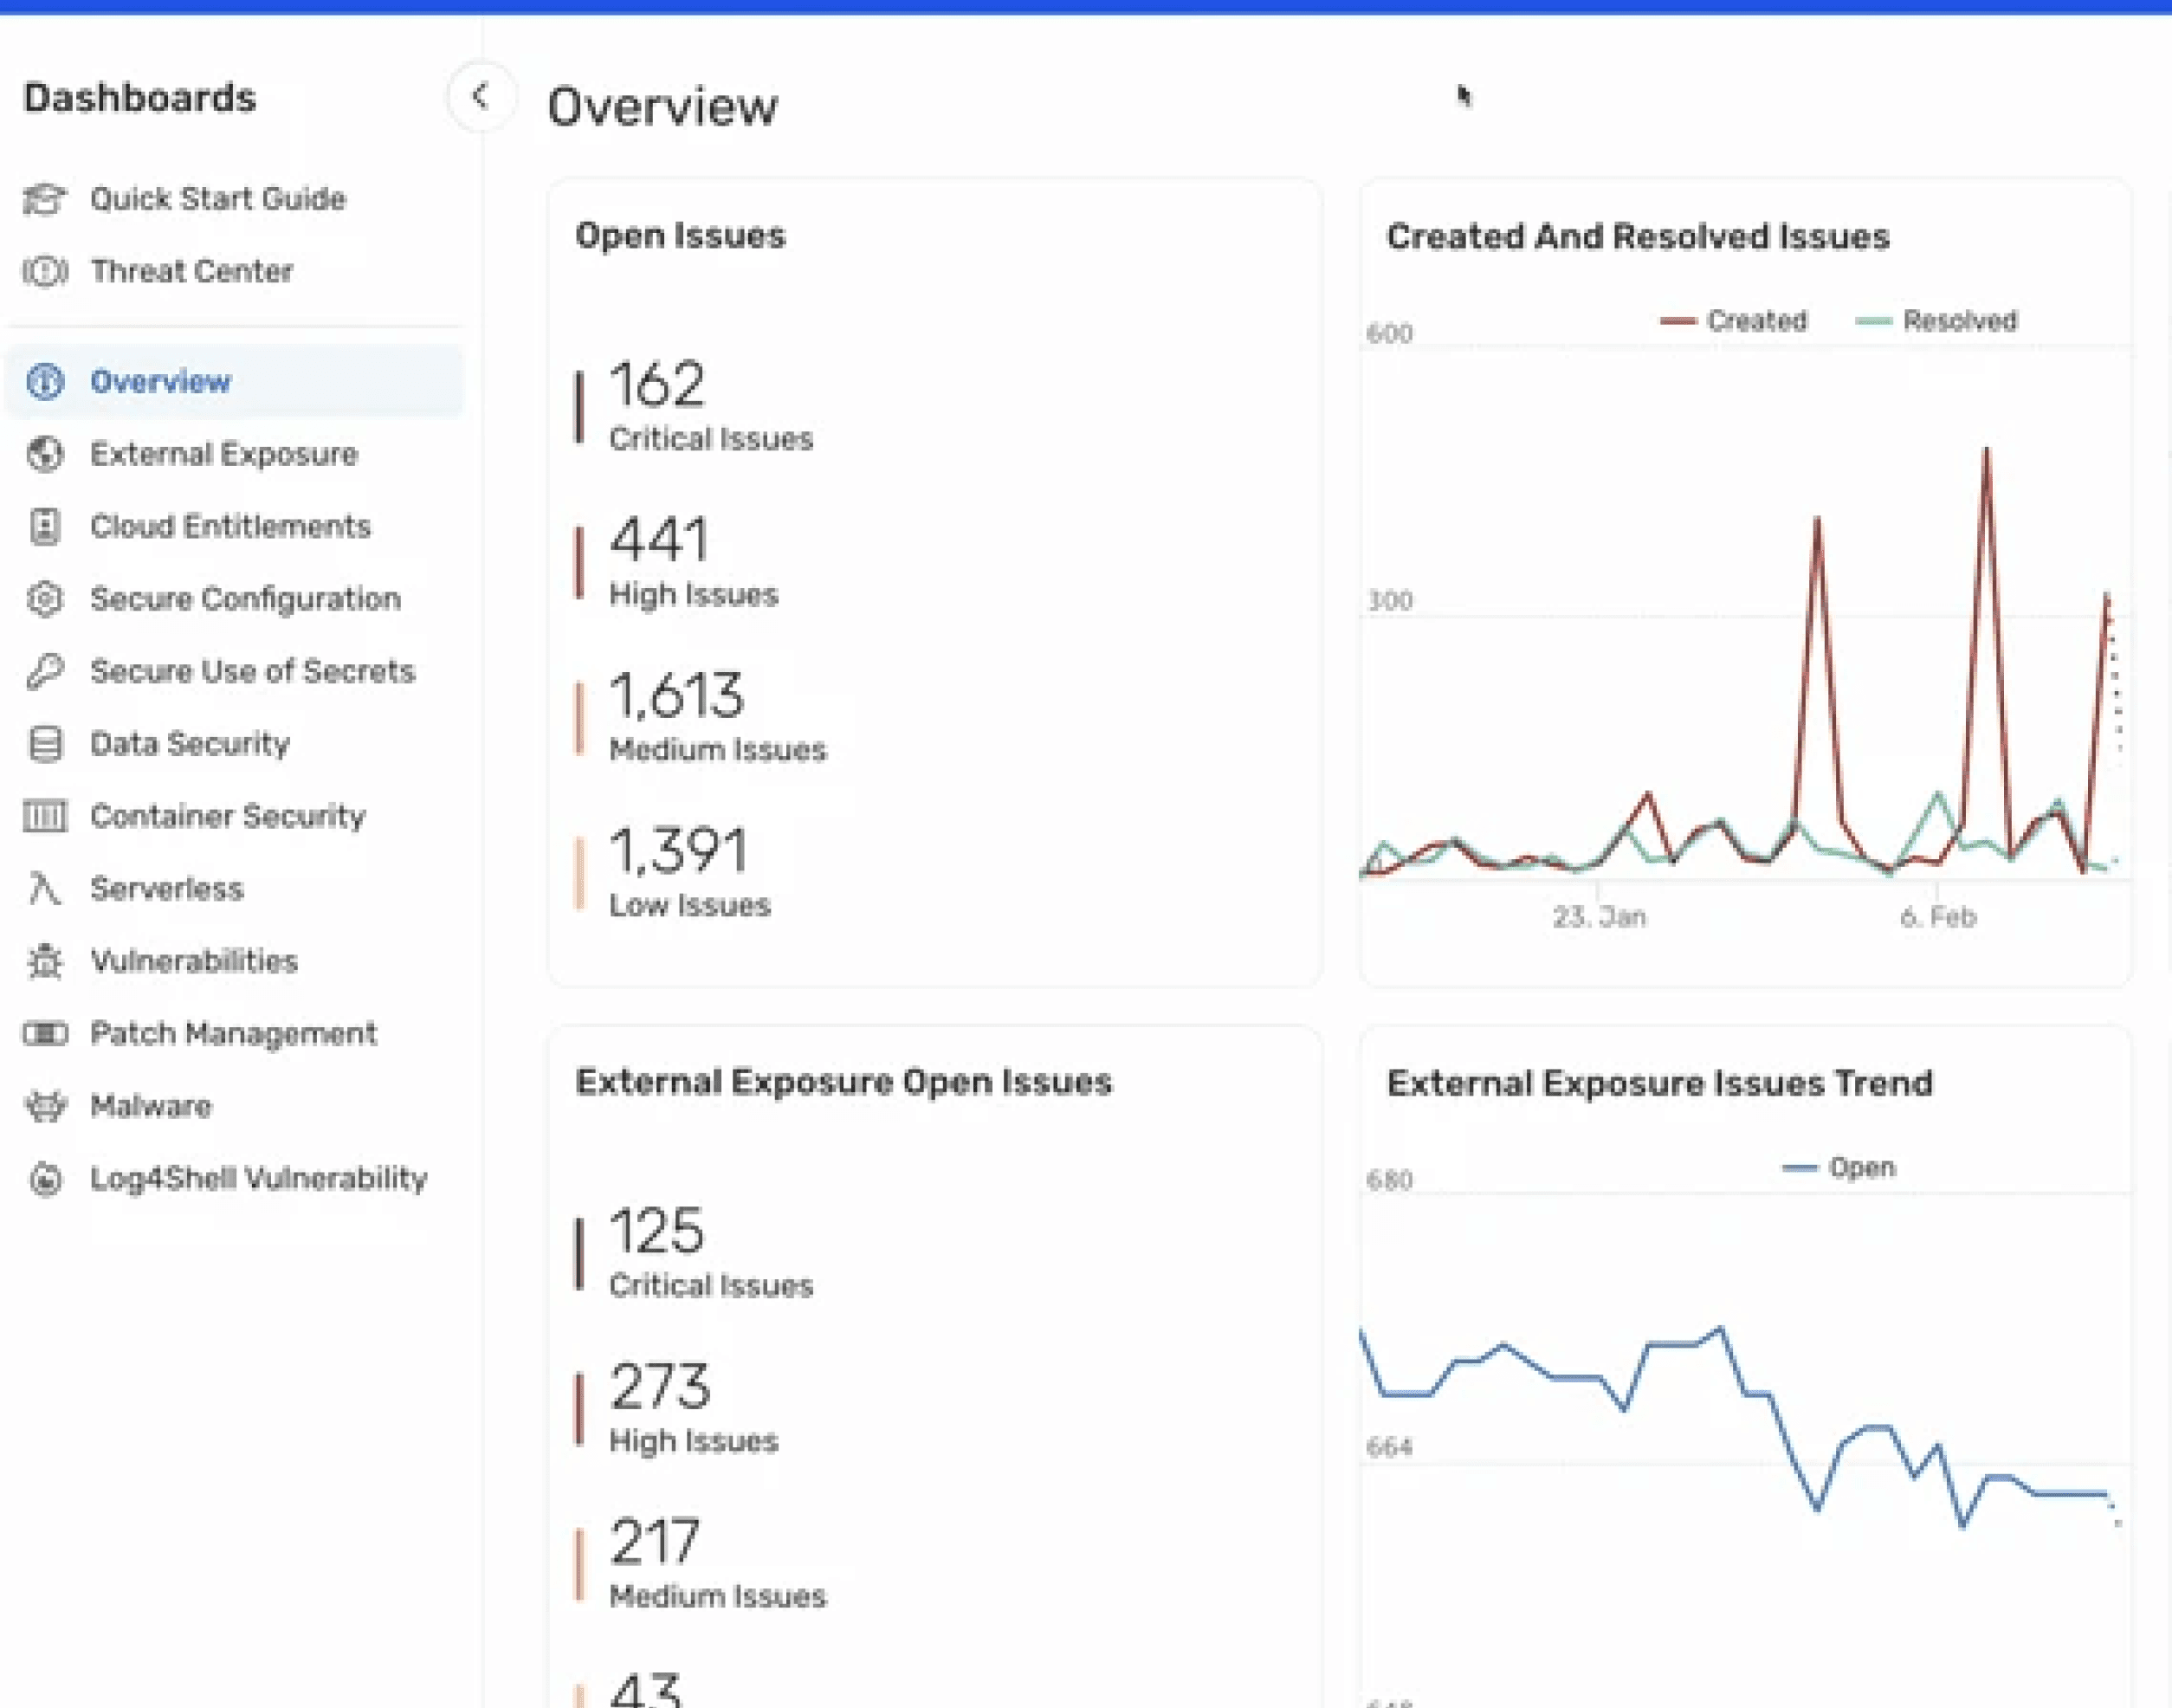Toggle the Created series in chart legend
The height and width of the screenshot is (1708, 2172).
(1734, 321)
